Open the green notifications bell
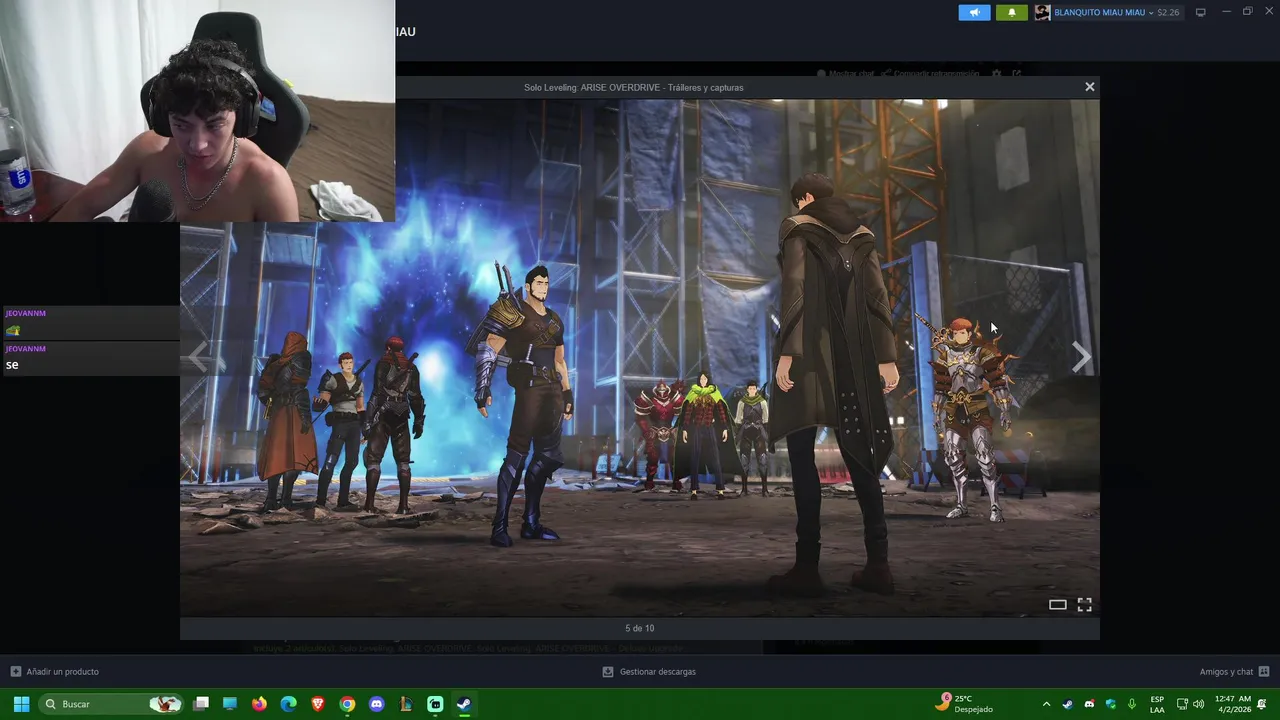 [x=1011, y=12]
